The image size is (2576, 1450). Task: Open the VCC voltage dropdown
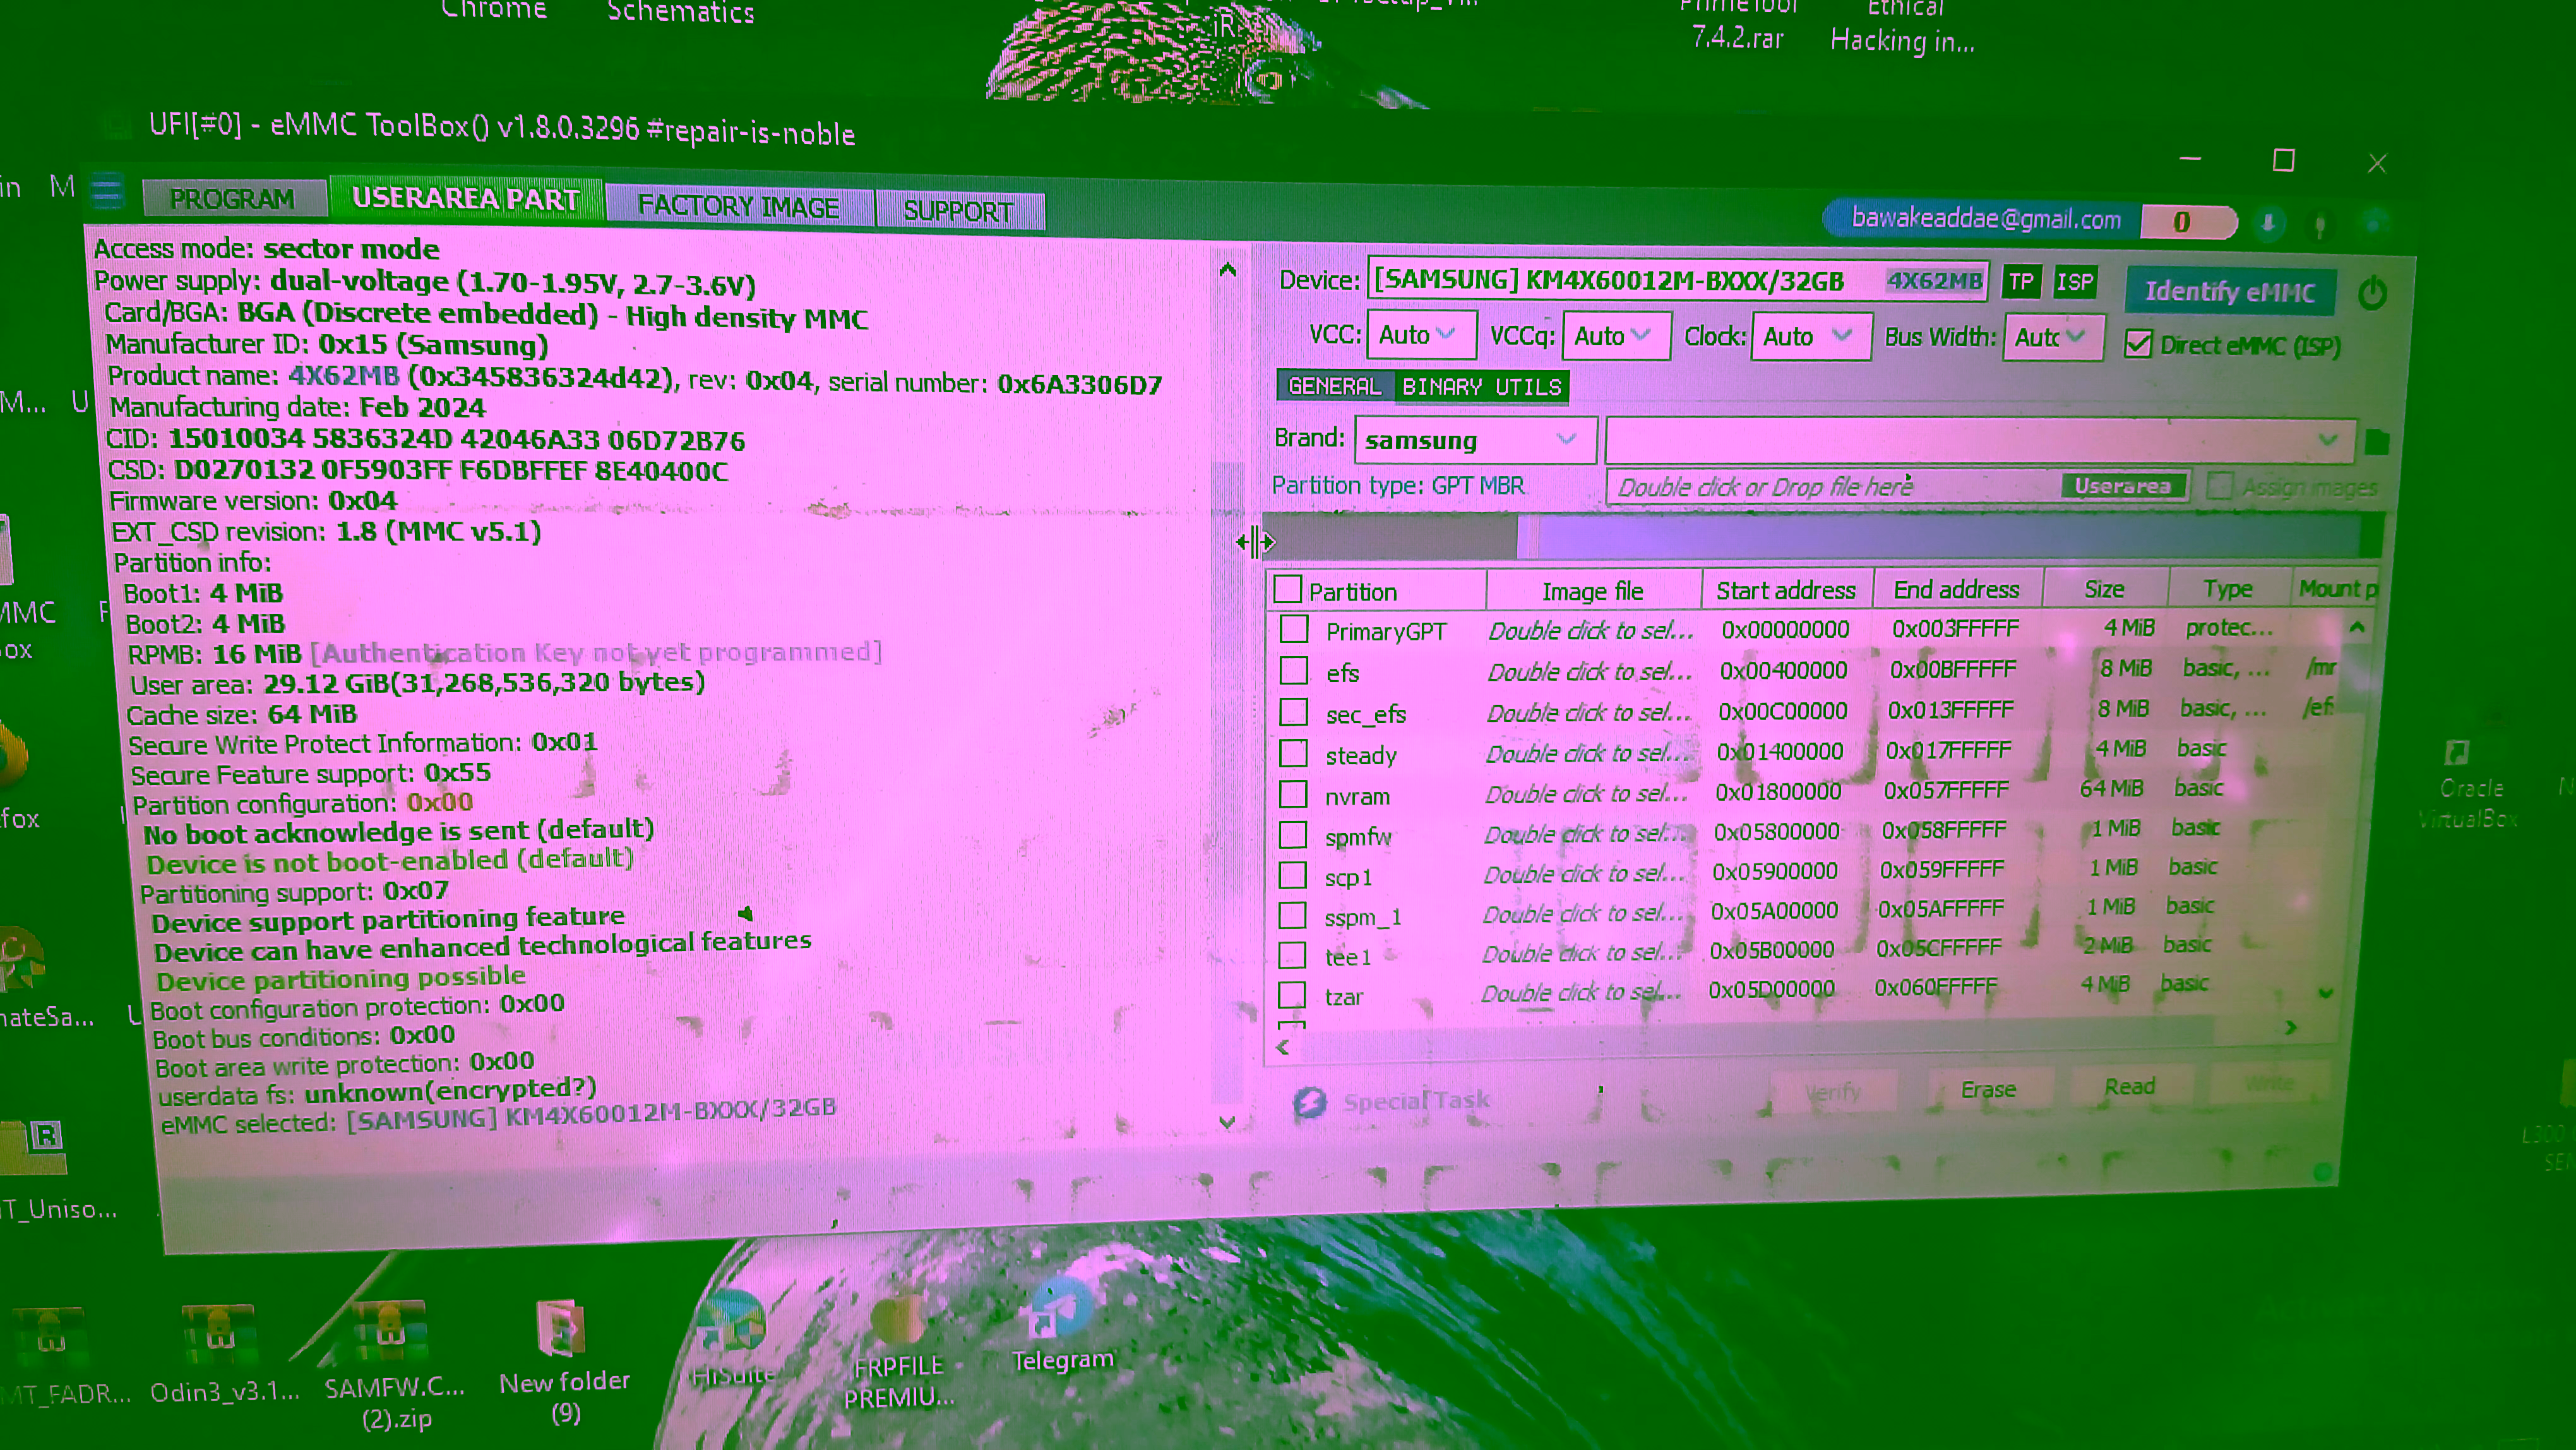click(1421, 335)
